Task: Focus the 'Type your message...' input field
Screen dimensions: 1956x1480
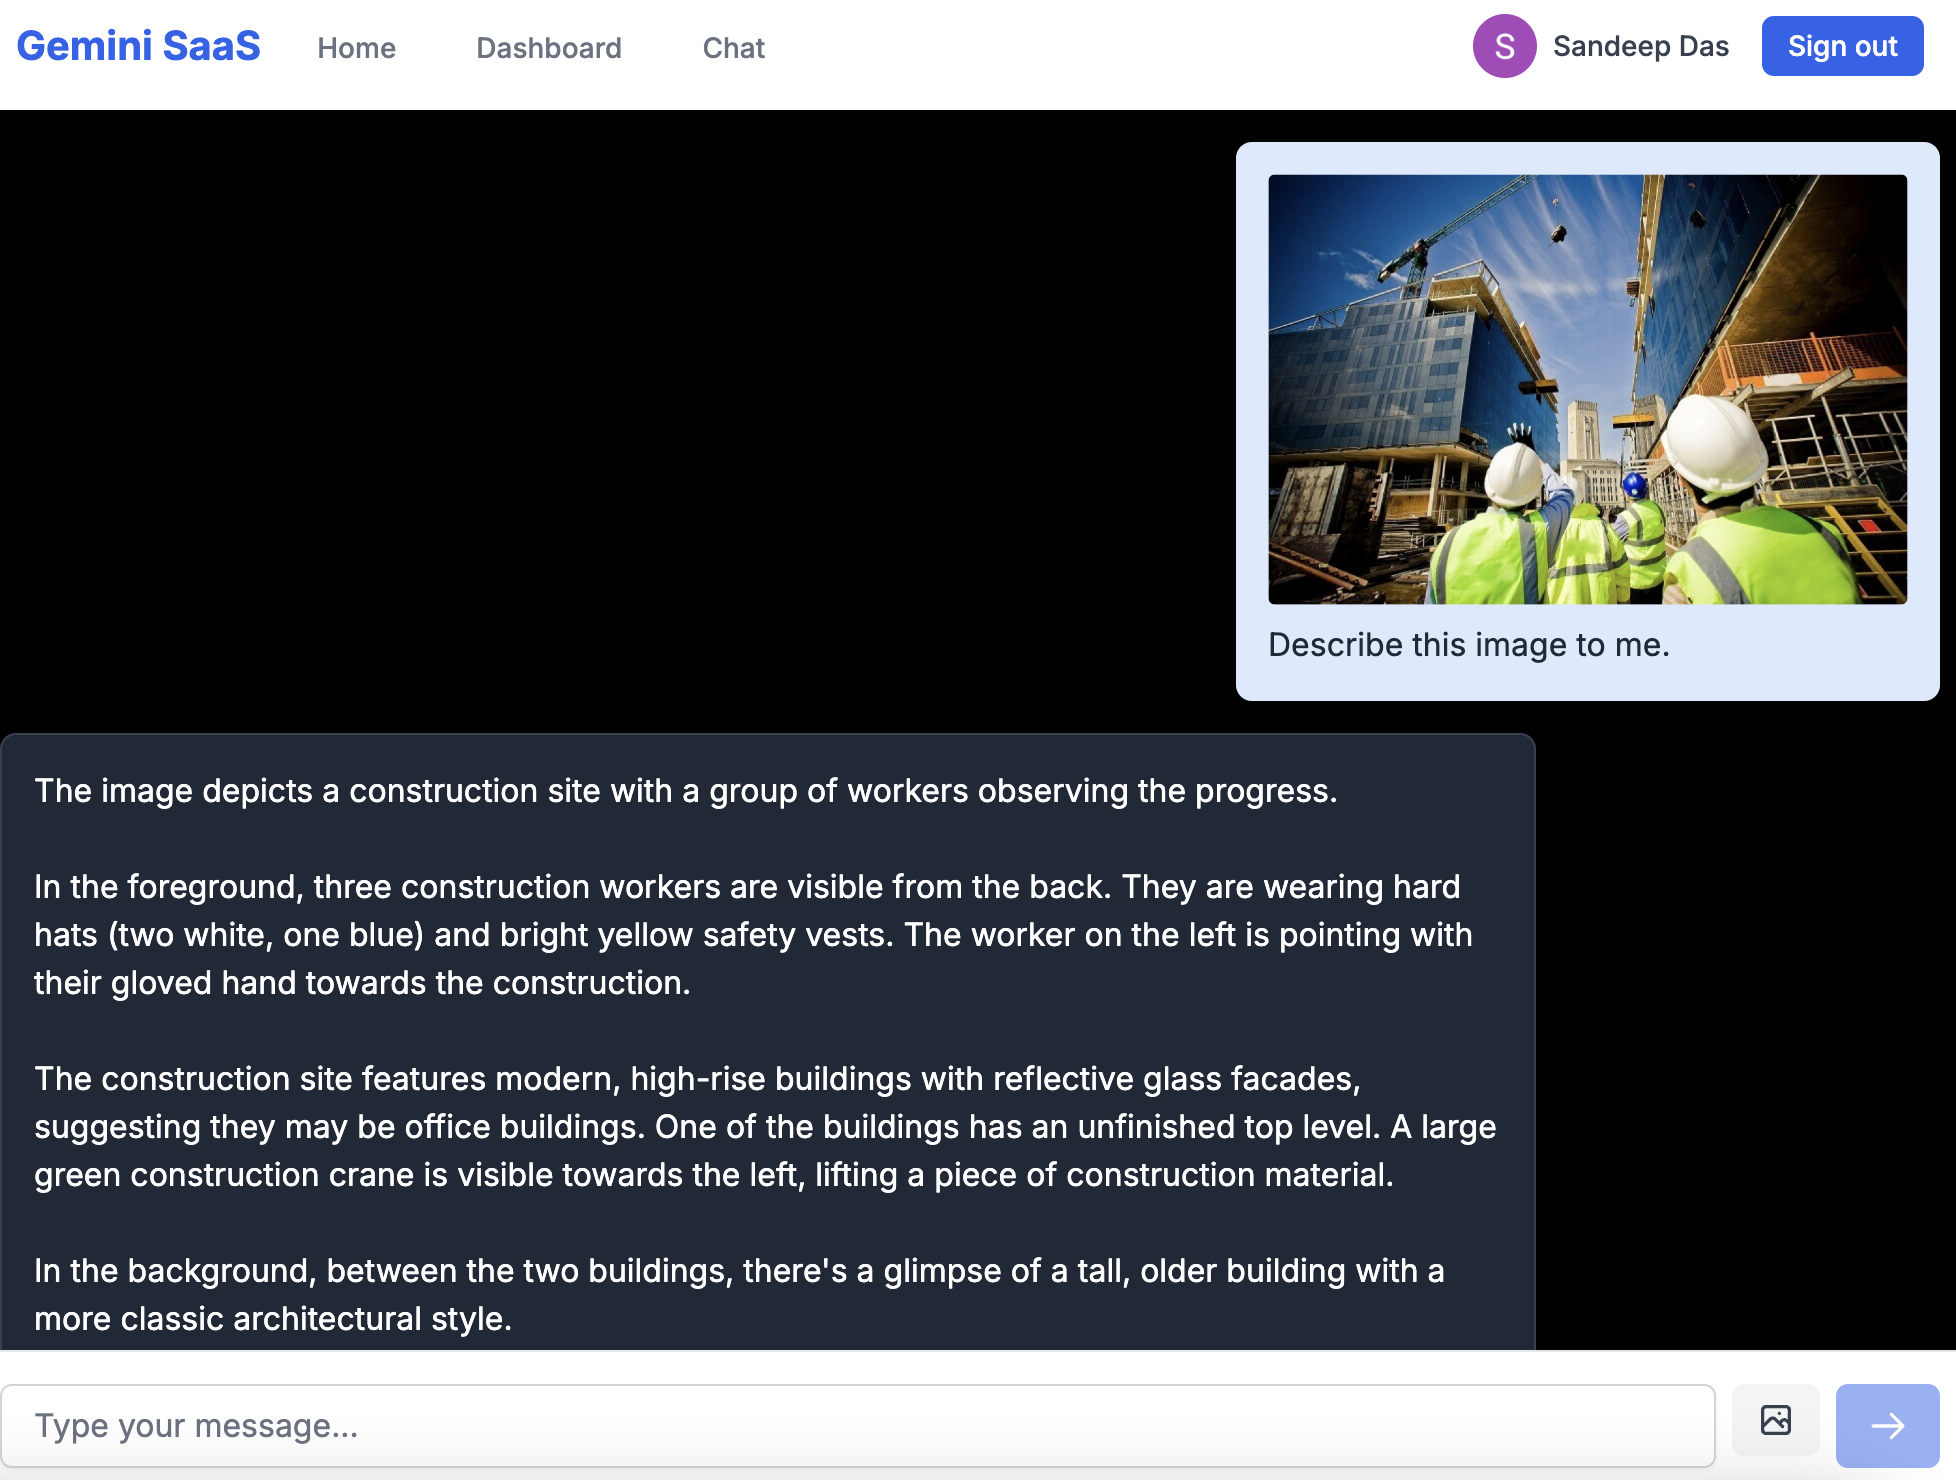Action: (858, 1425)
